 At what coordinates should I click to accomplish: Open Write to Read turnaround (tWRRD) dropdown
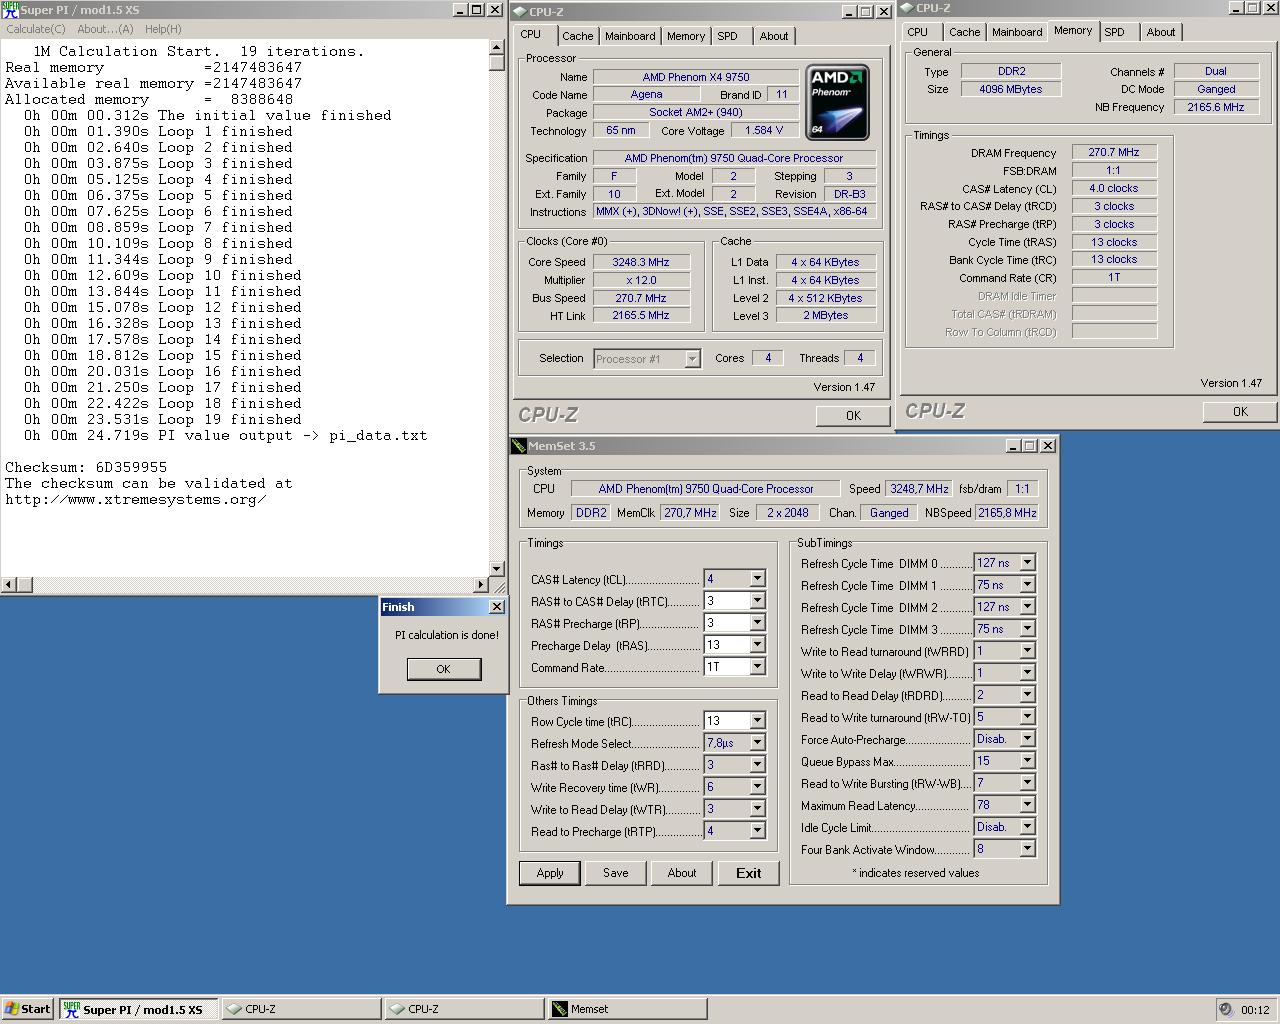pyautogui.click(x=1027, y=651)
